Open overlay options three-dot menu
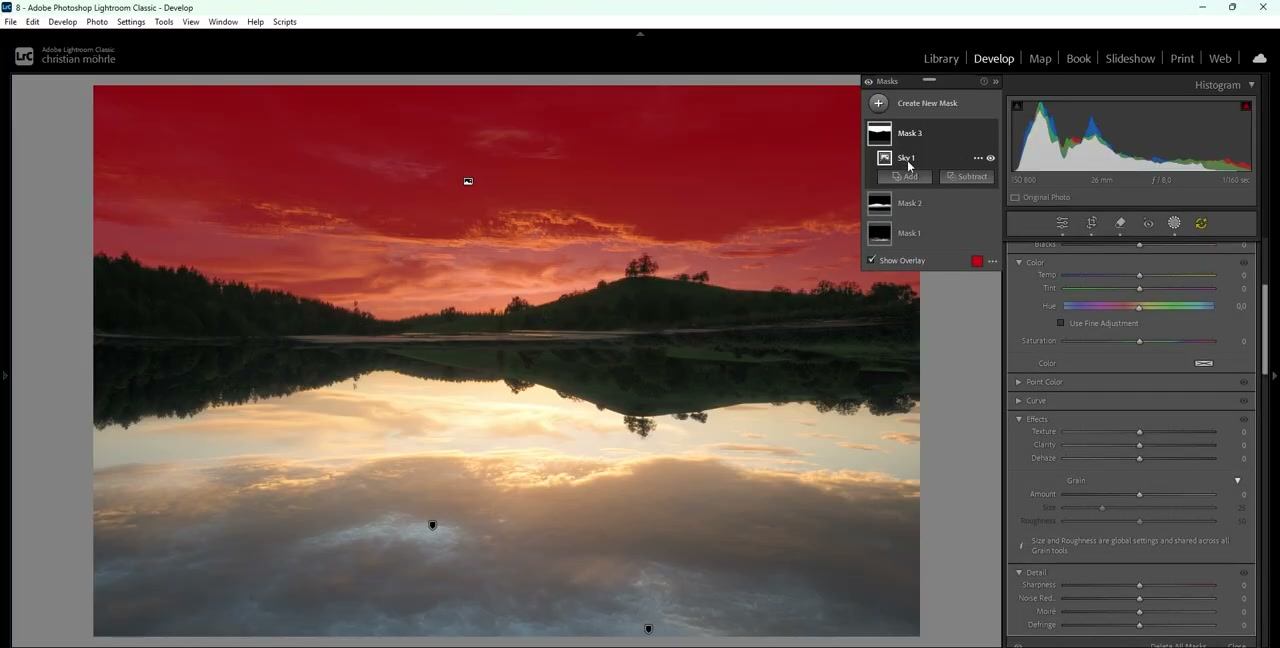This screenshot has height=648, width=1280. 992,261
